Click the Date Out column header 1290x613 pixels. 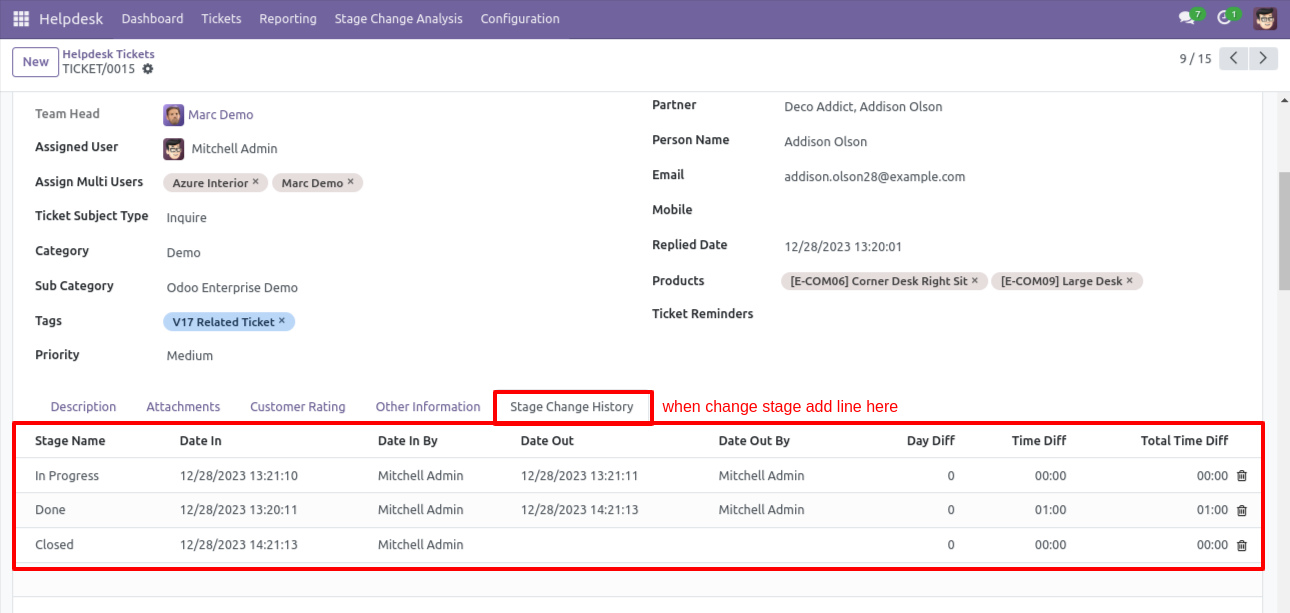pos(547,441)
